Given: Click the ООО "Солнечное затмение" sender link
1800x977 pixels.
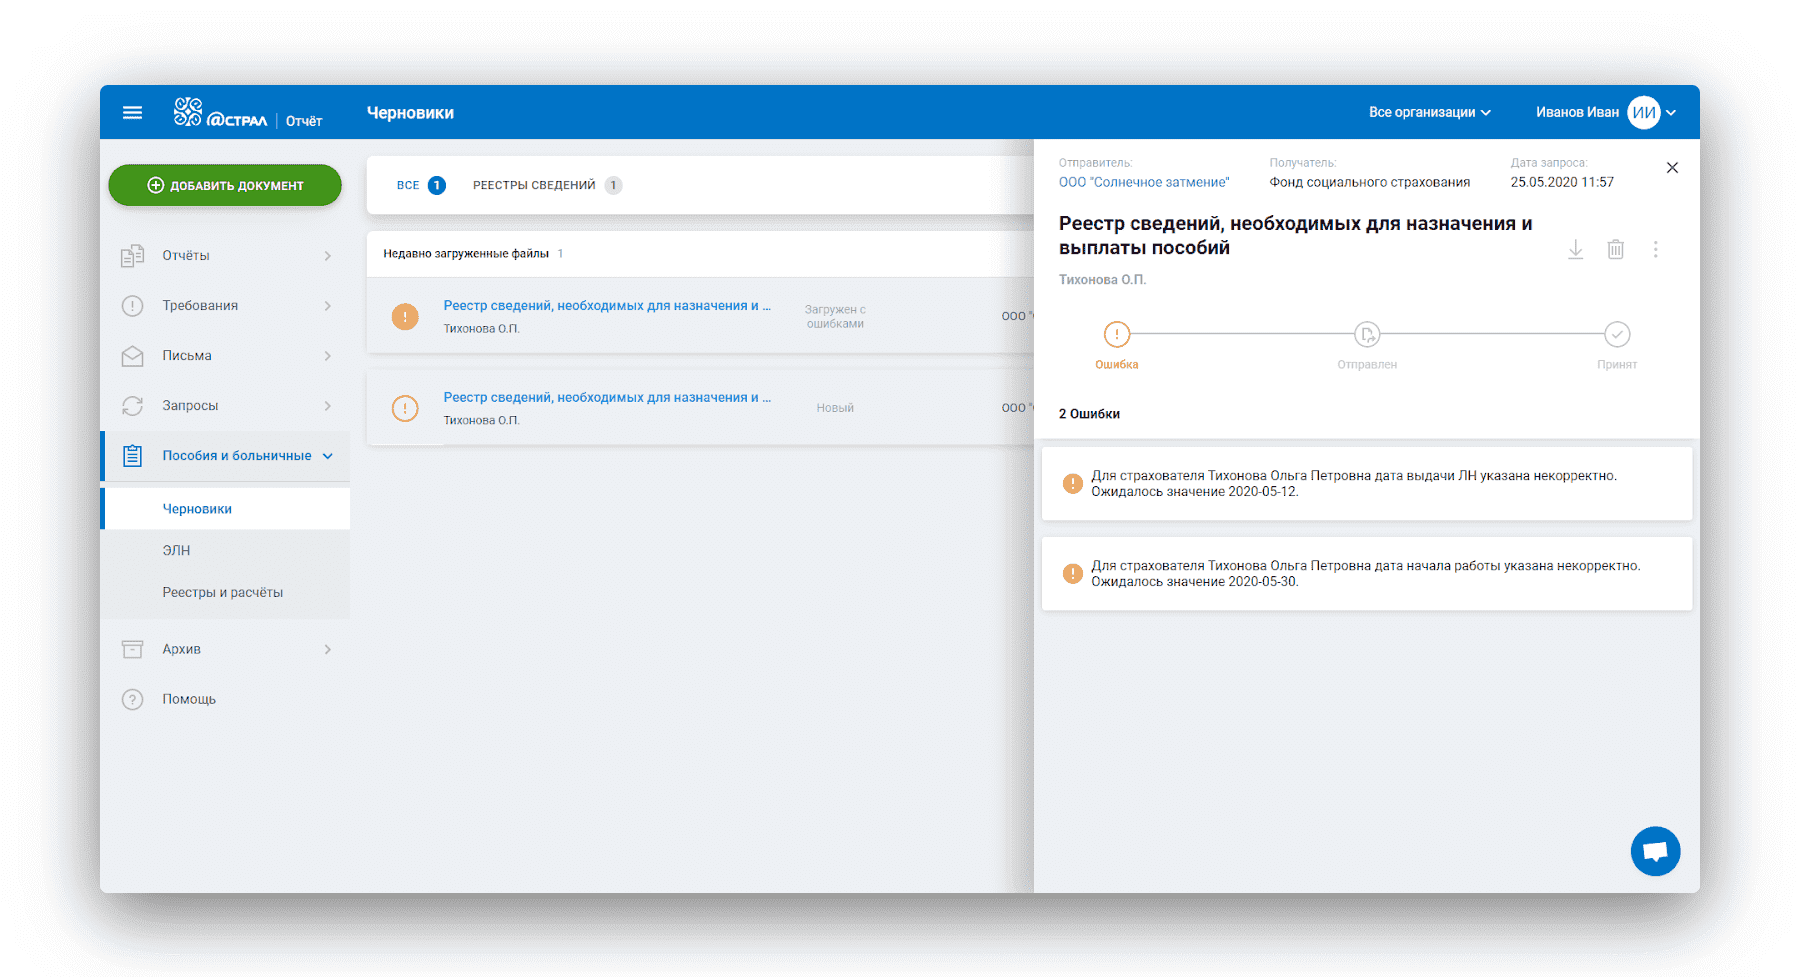Looking at the screenshot, I should (1144, 182).
